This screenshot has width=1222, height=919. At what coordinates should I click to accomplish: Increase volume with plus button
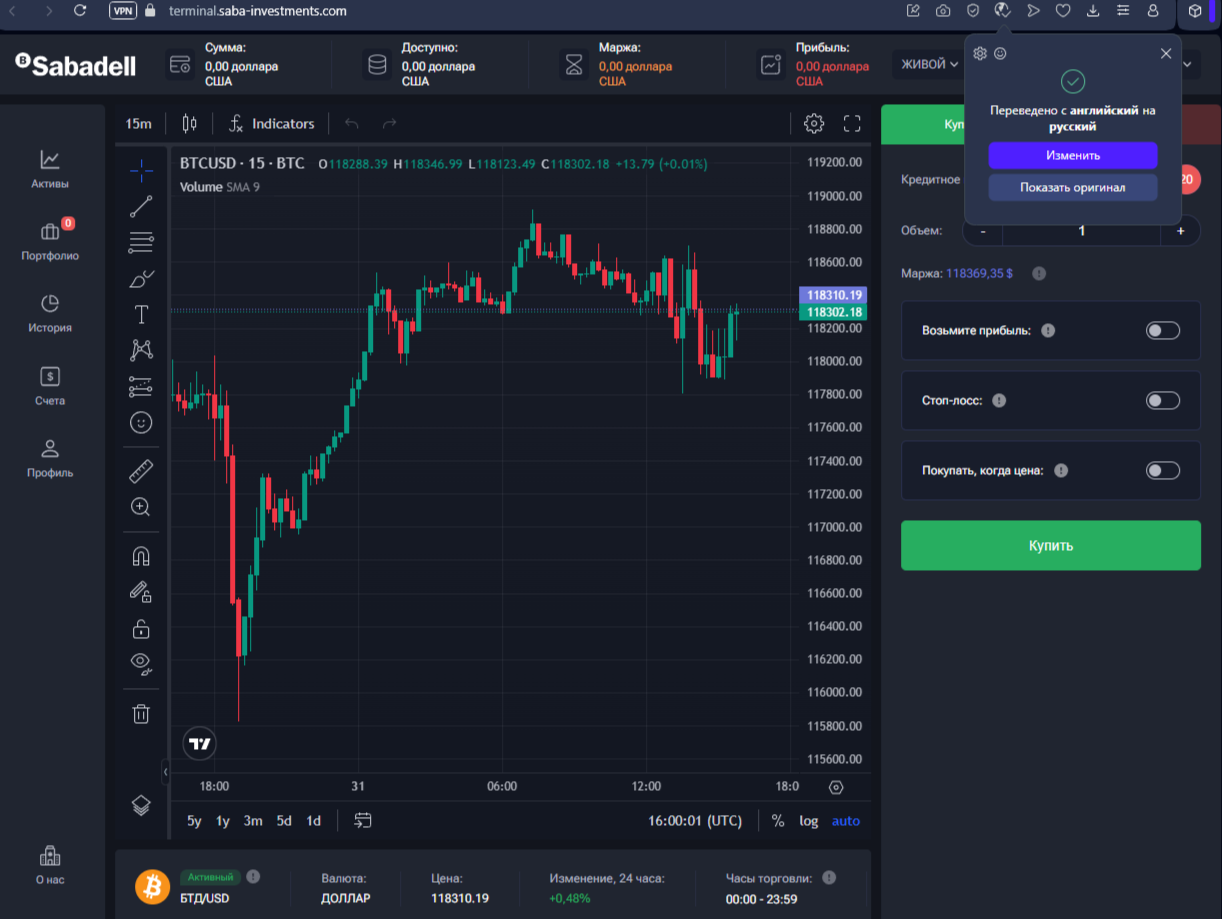pyautogui.click(x=1180, y=231)
